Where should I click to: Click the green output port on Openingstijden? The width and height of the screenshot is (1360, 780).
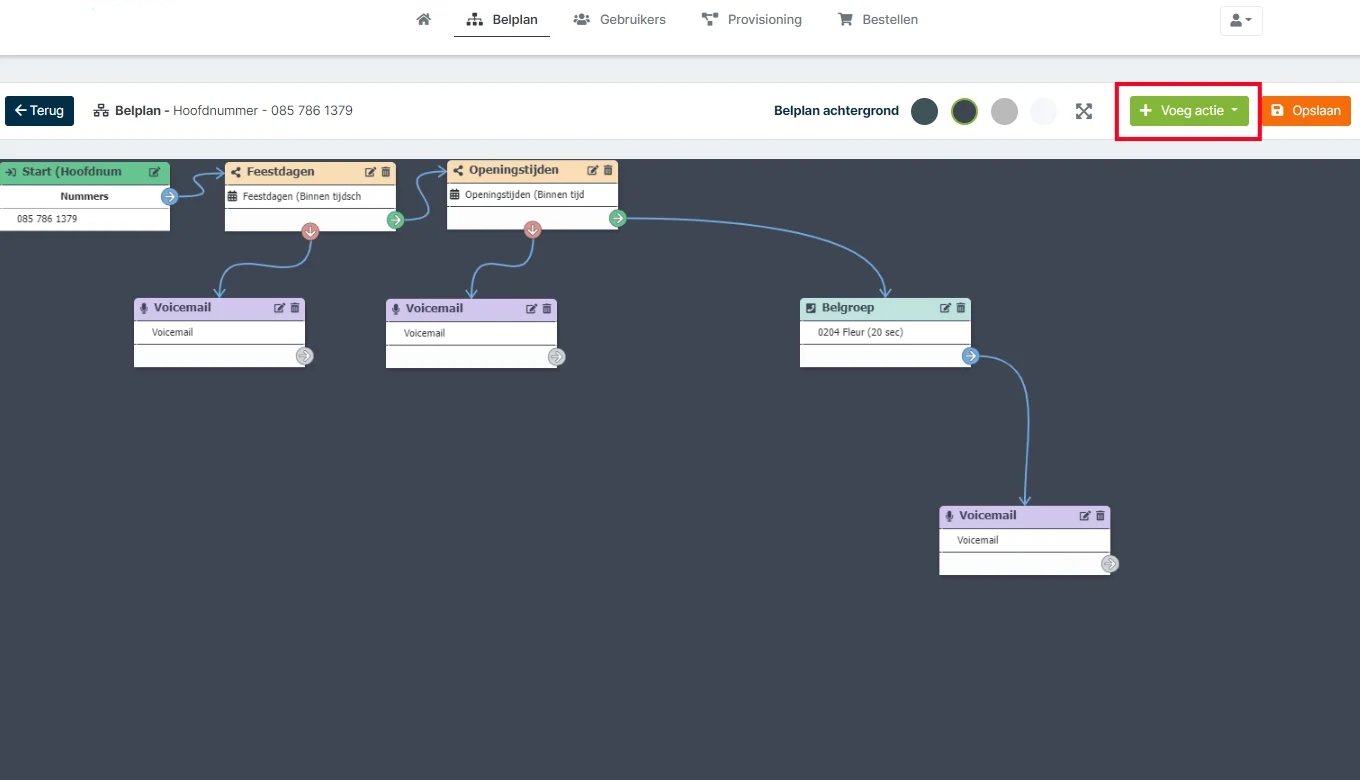(x=618, y=218)
